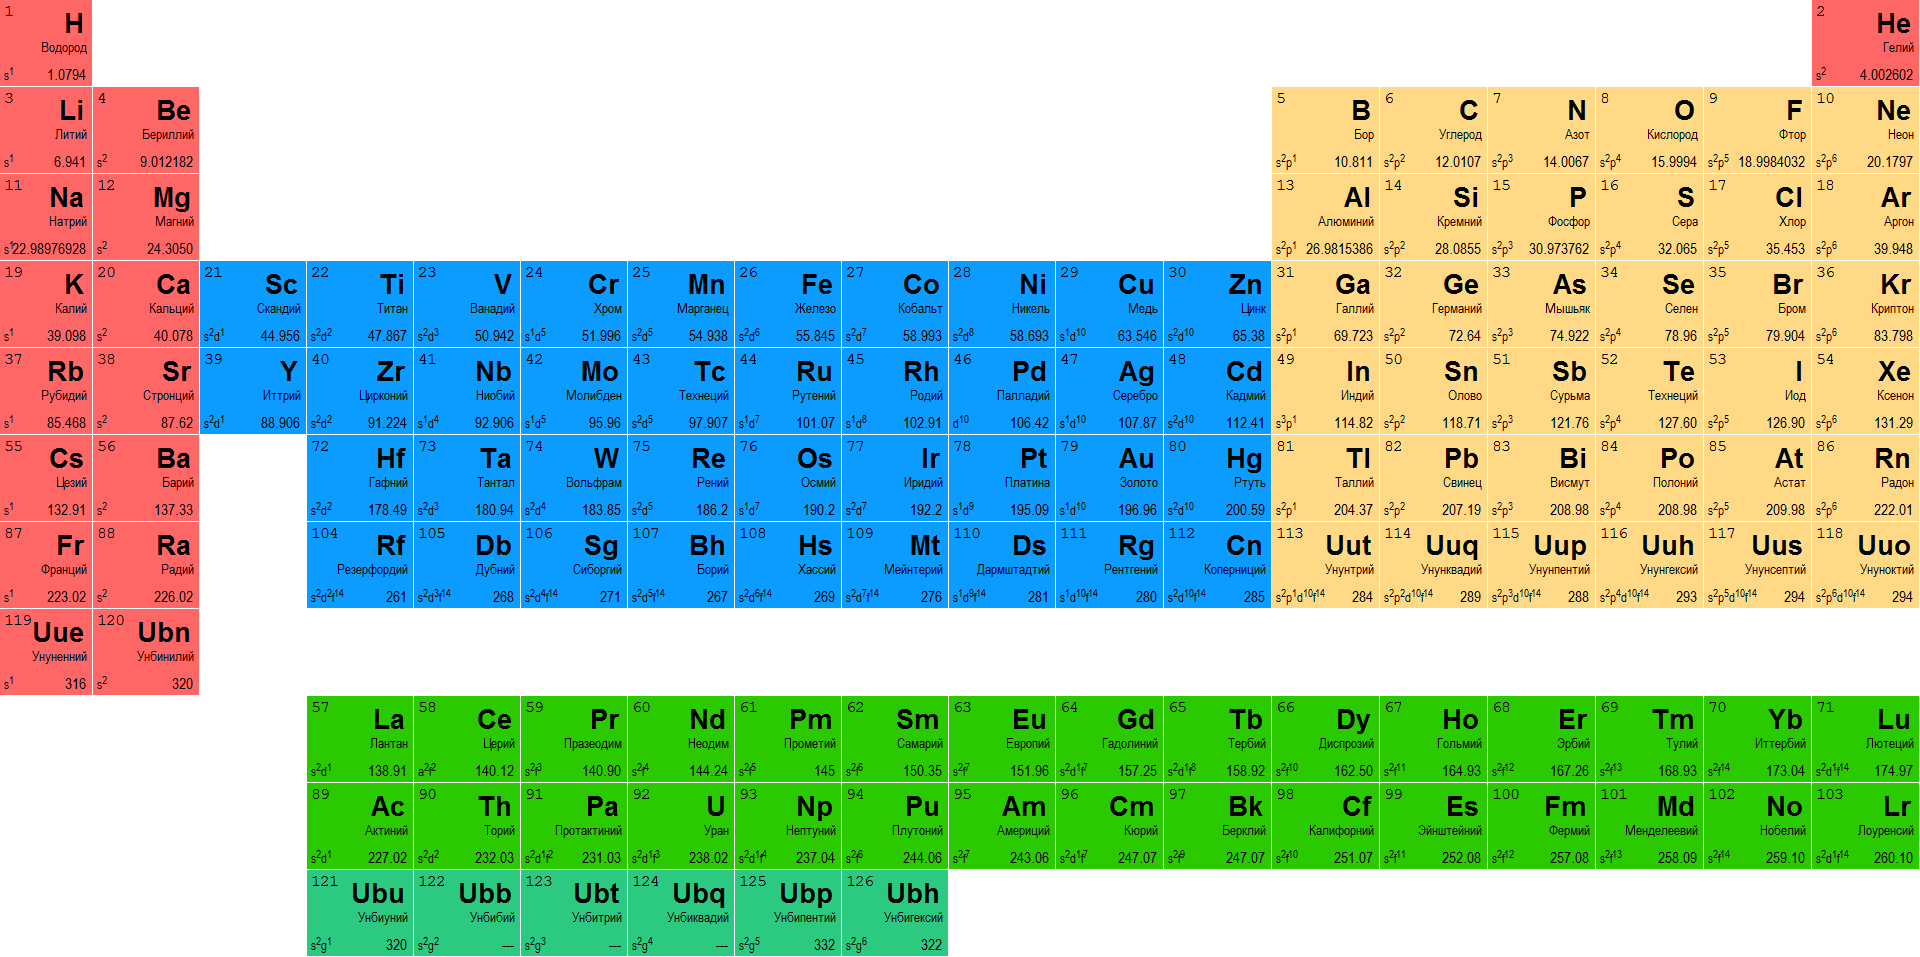Click the Boron (B) cell
The image size is (1920, 957).
tap(1326, 130)
